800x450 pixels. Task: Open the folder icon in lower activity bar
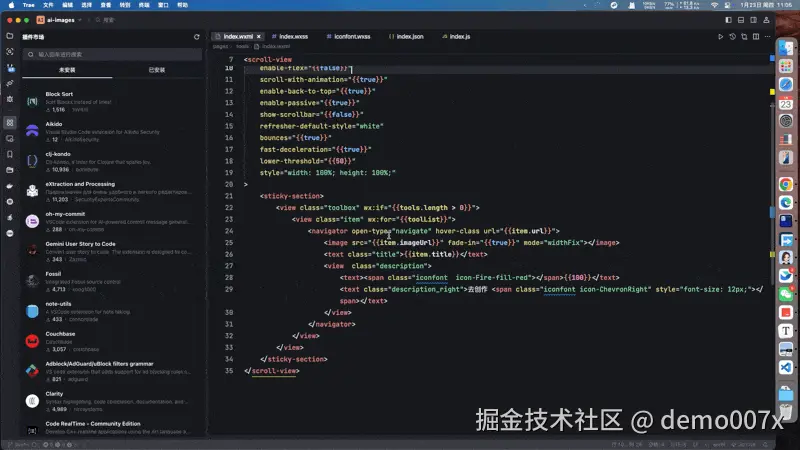click(10, 170)
